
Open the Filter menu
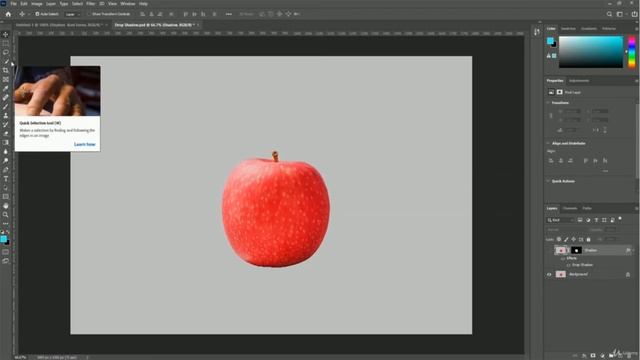[x=91, y=4]
